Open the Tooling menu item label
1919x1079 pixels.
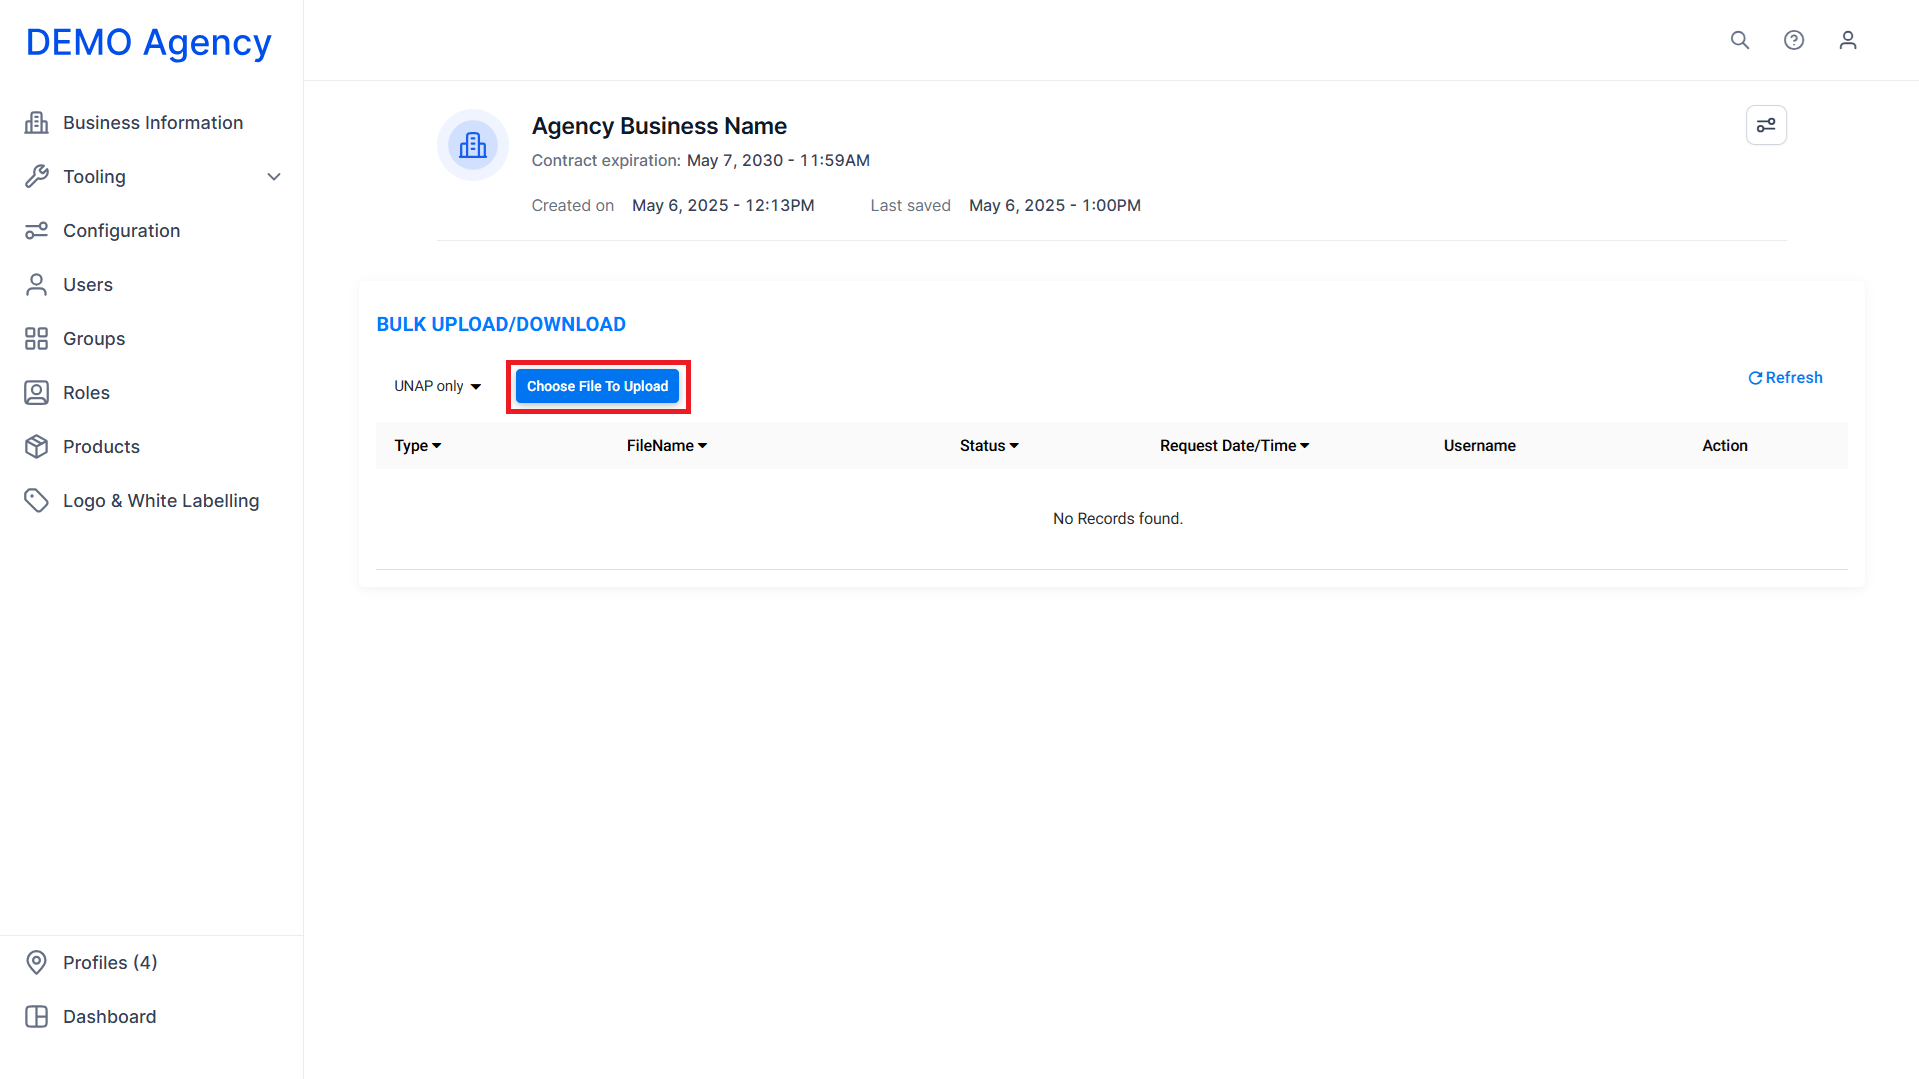pyautogui.click(x=94, y=176)
